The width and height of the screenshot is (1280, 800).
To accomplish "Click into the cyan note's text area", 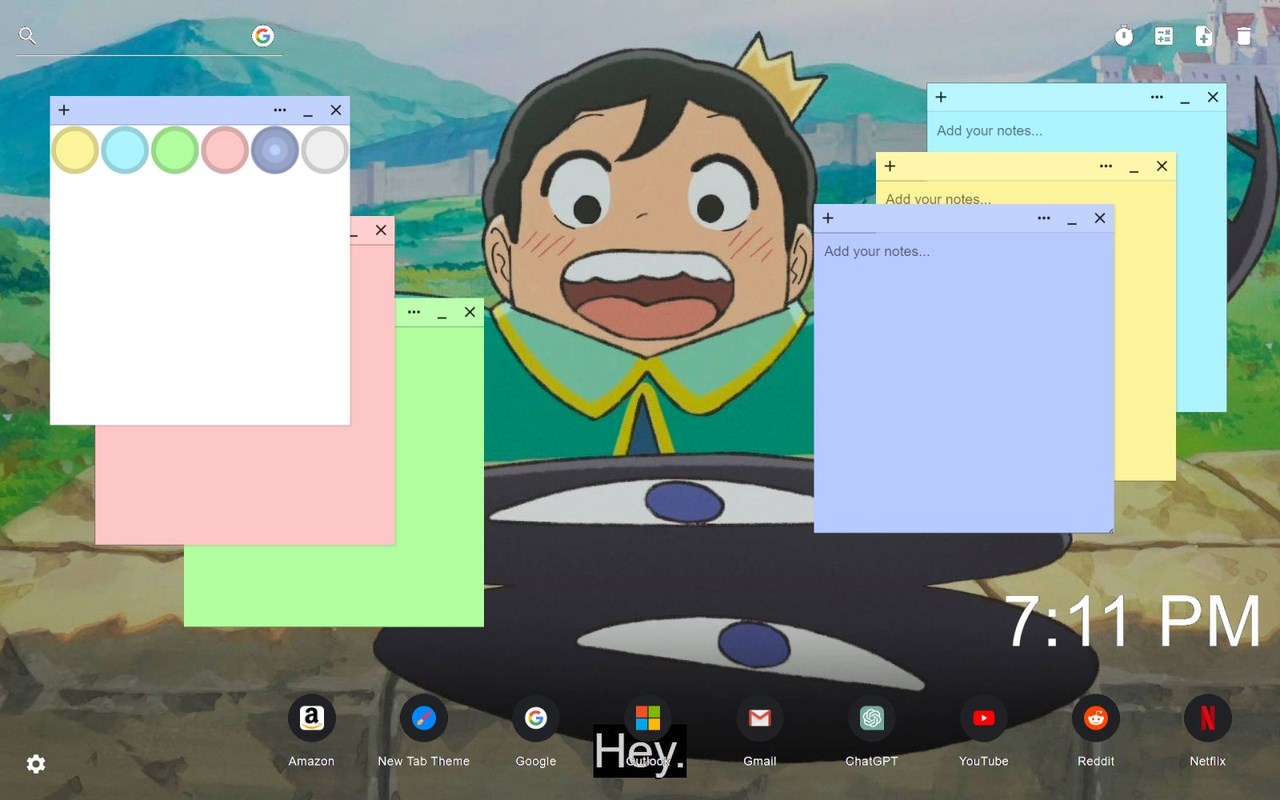I will pyautogui.click(x=1077, y=131).
